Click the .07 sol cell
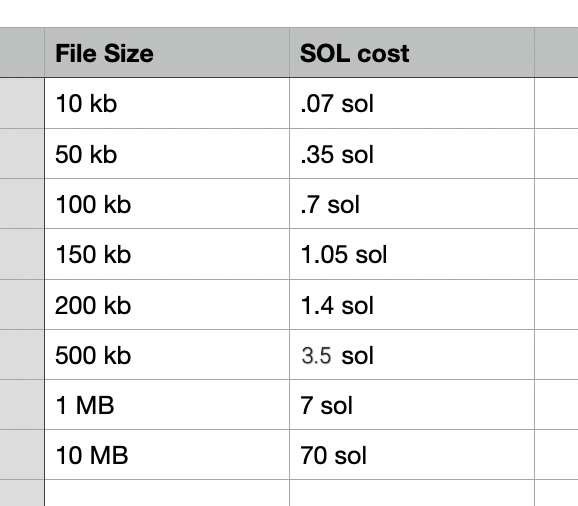 [x=412, y=103]
